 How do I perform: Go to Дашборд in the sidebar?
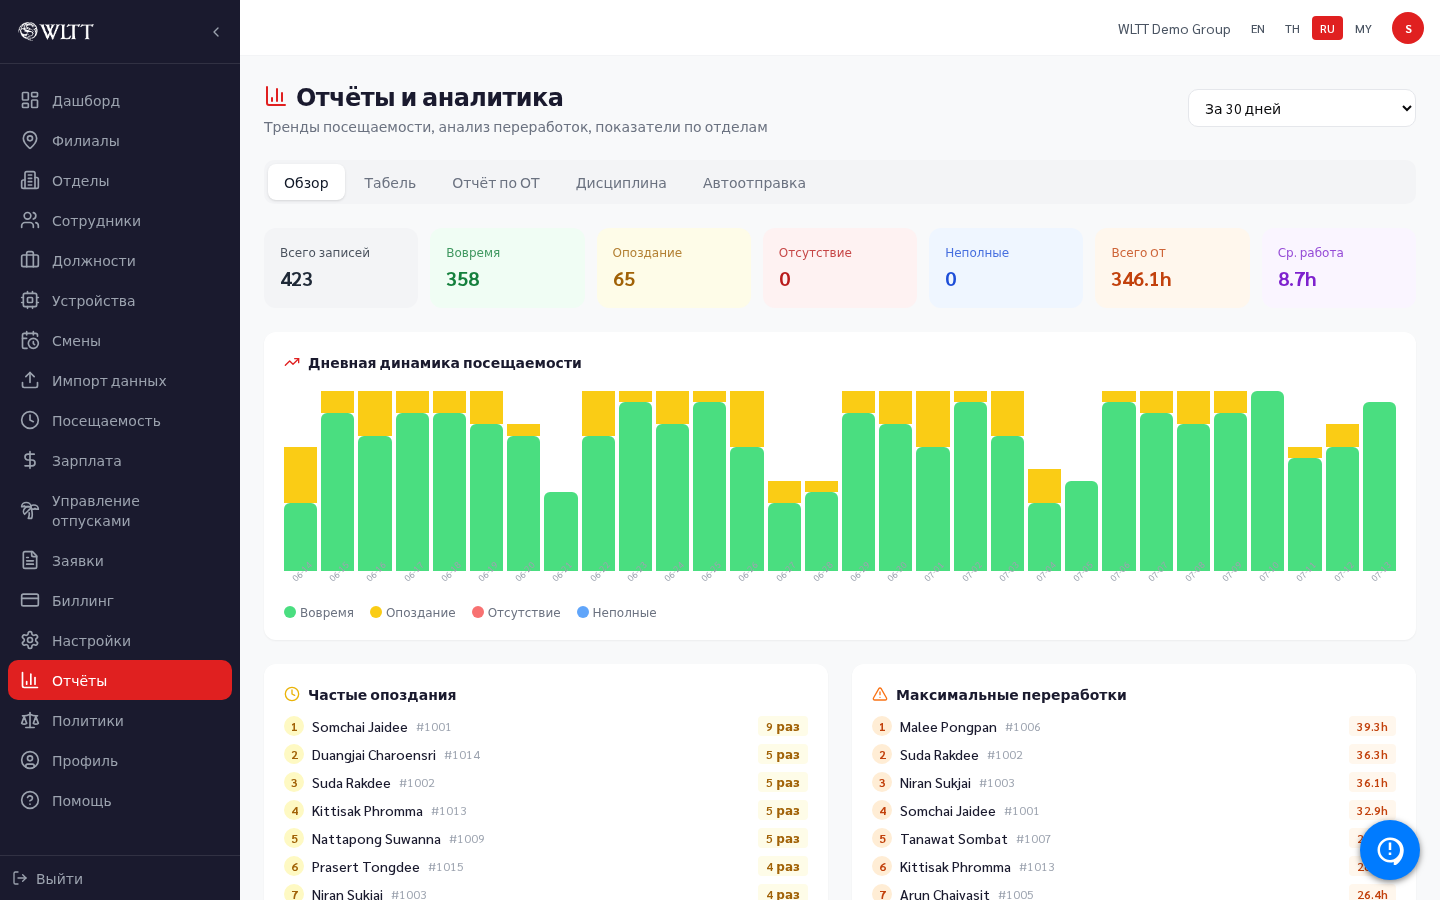pos(120,100)
